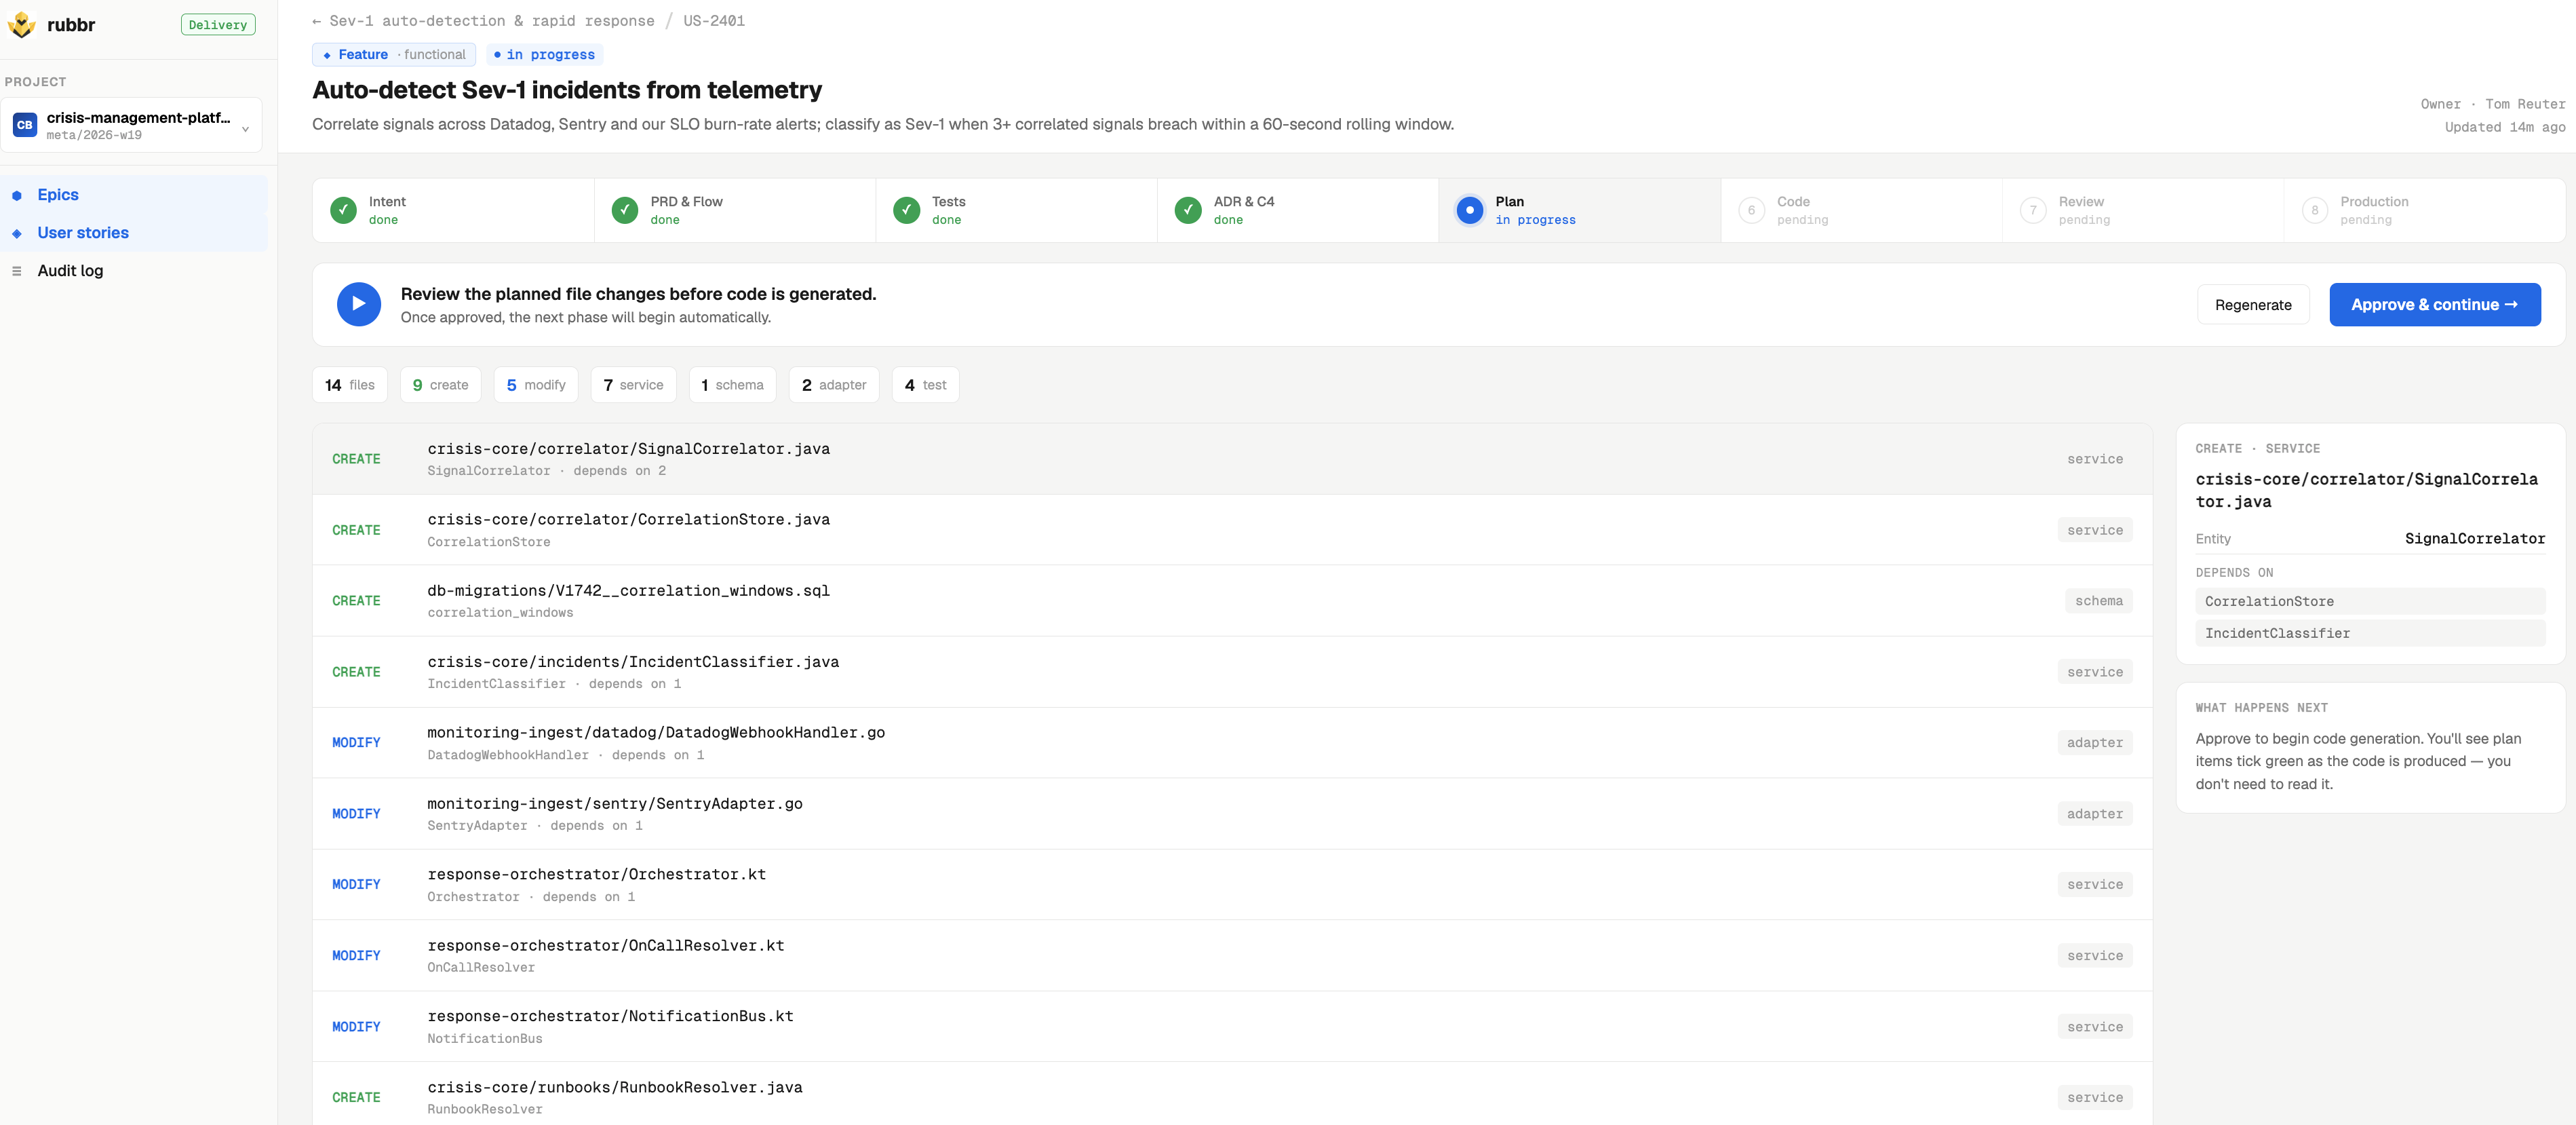Viewport: 2576px width, 1125px height.
Task: Select CorrelationStore.java file row
Action: point(1232,530)
